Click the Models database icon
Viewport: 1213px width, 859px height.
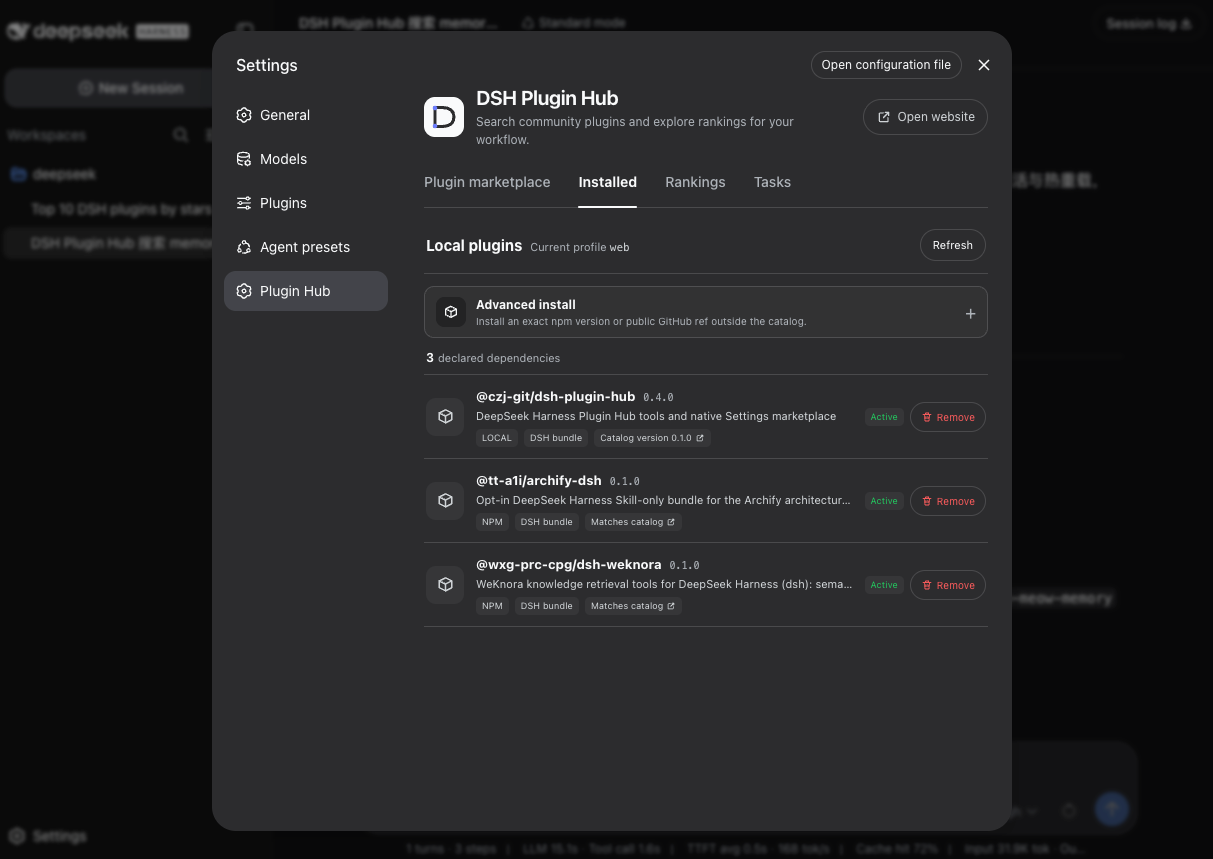pyautogui.click(x=244, y=159)
